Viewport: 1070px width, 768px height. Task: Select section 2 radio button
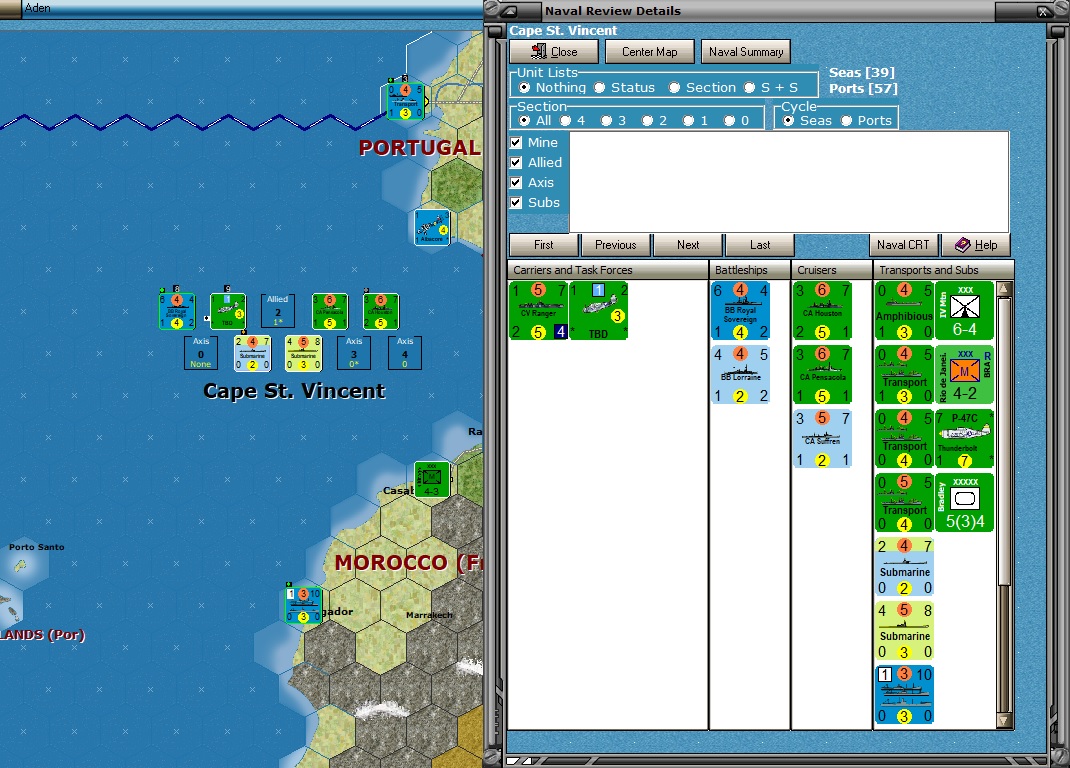[x=647, y=120]
